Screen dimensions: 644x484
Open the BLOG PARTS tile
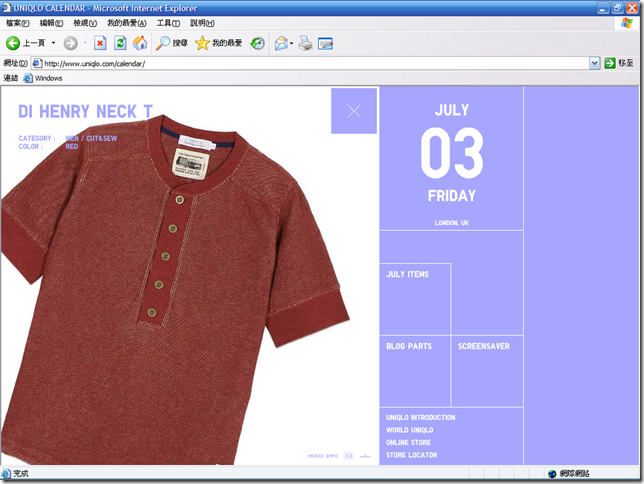(x=415, y=371)
